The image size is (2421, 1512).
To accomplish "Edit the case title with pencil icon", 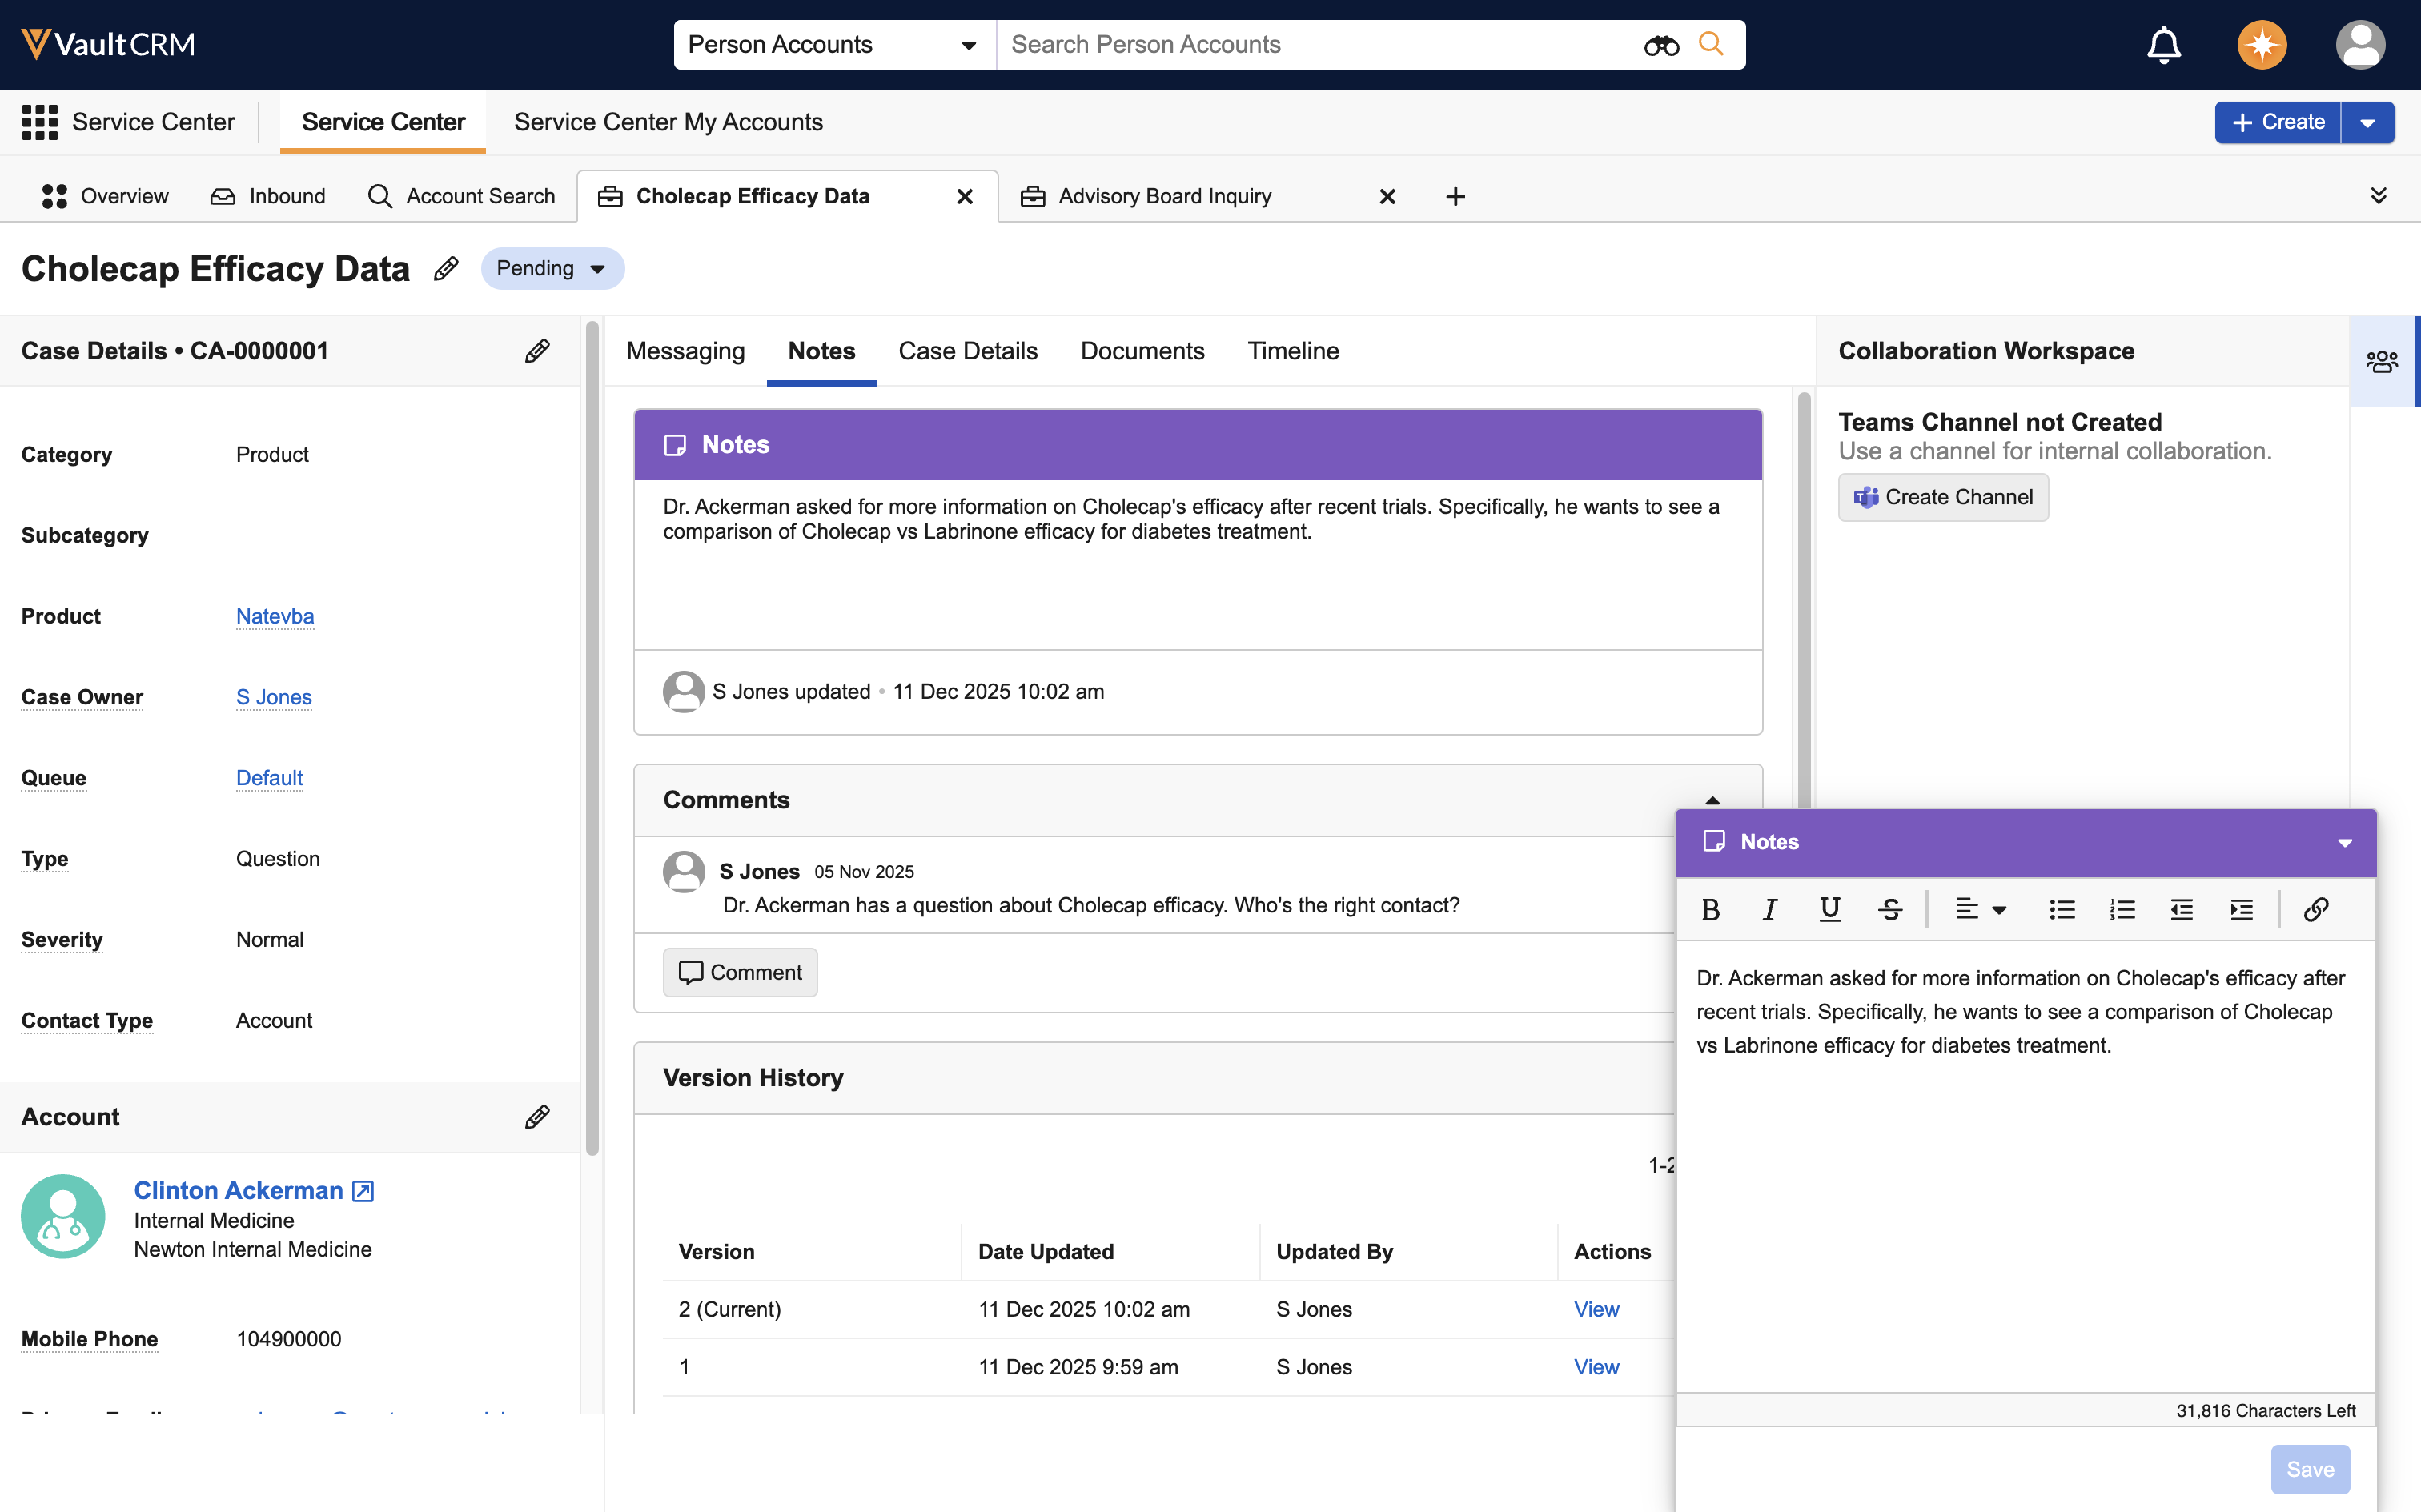I will [x=446, y=269].
